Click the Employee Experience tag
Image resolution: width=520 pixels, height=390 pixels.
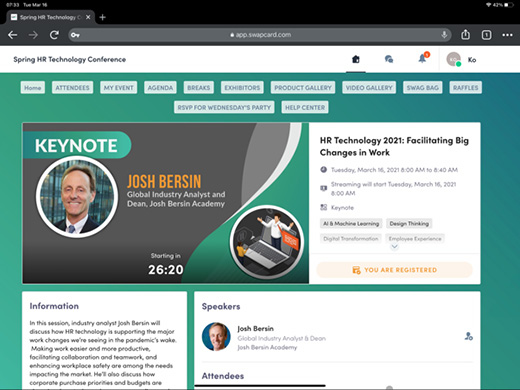pos(415,239)
